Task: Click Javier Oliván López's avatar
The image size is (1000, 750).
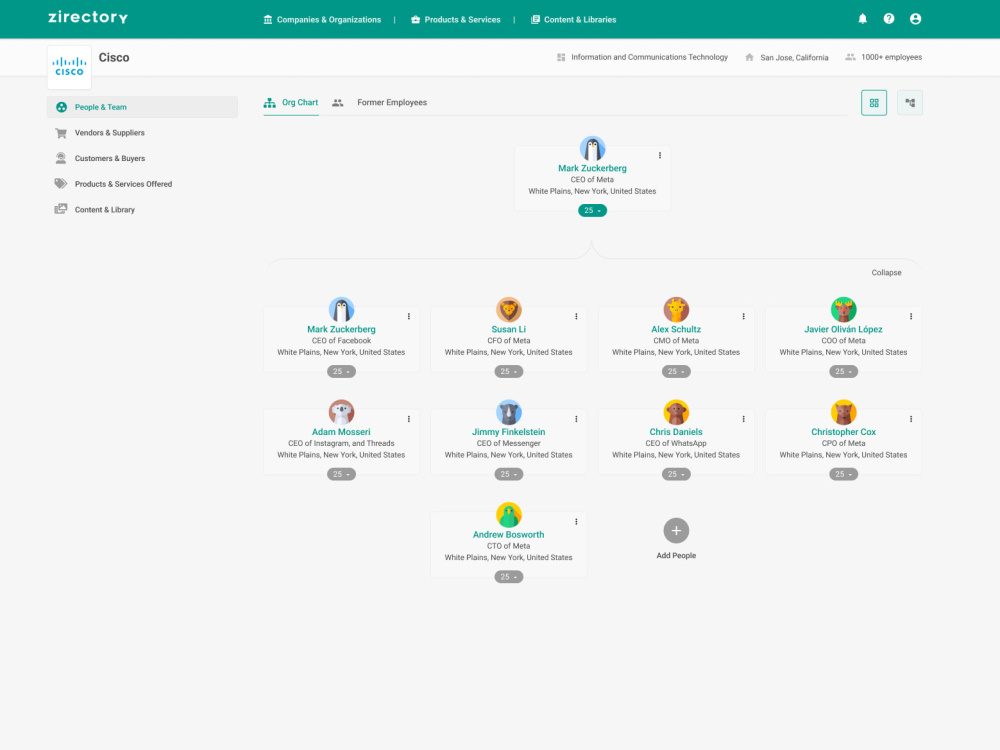Action: point(844,310)
